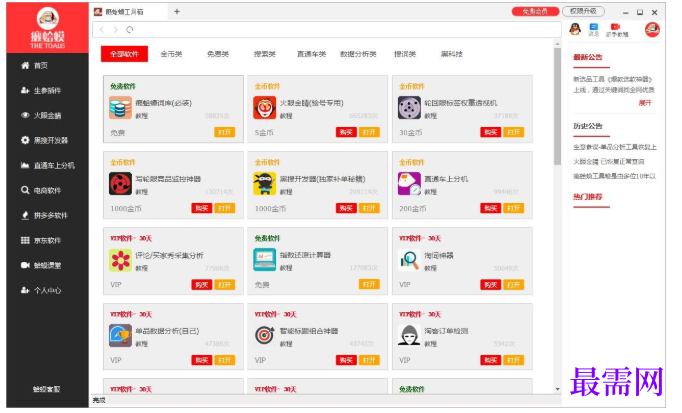Click 购买 on the 单品数据分析 card
682x413 pixels.
tap(202, 360)
